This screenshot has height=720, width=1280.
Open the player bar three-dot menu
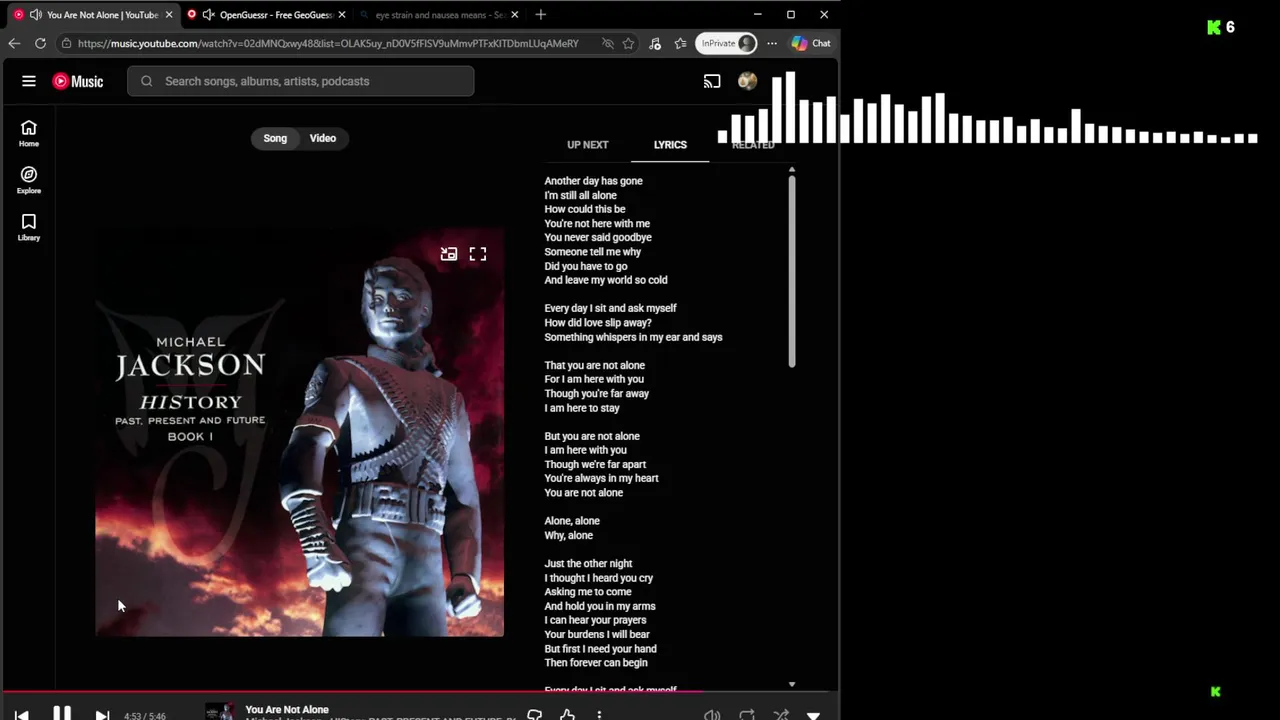pos(599,715)
